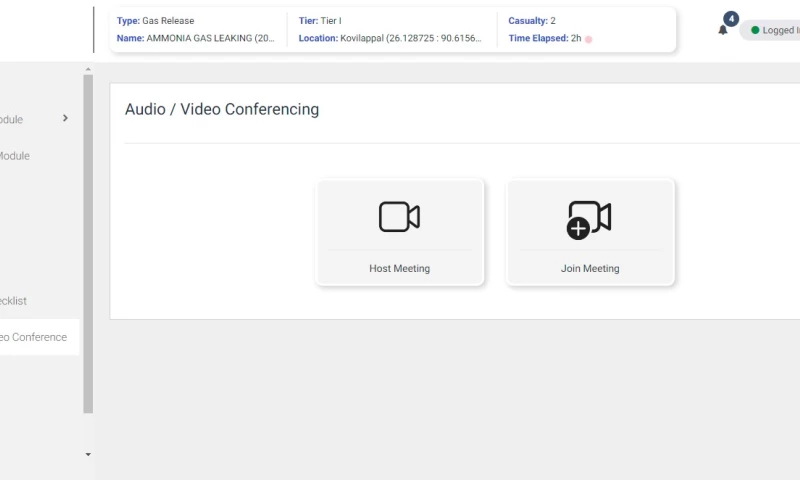Screen dimensions: 800x480
Task: Click the AMMONIA GAS LEAKING incident name
Action: click(x=210, y=38)
